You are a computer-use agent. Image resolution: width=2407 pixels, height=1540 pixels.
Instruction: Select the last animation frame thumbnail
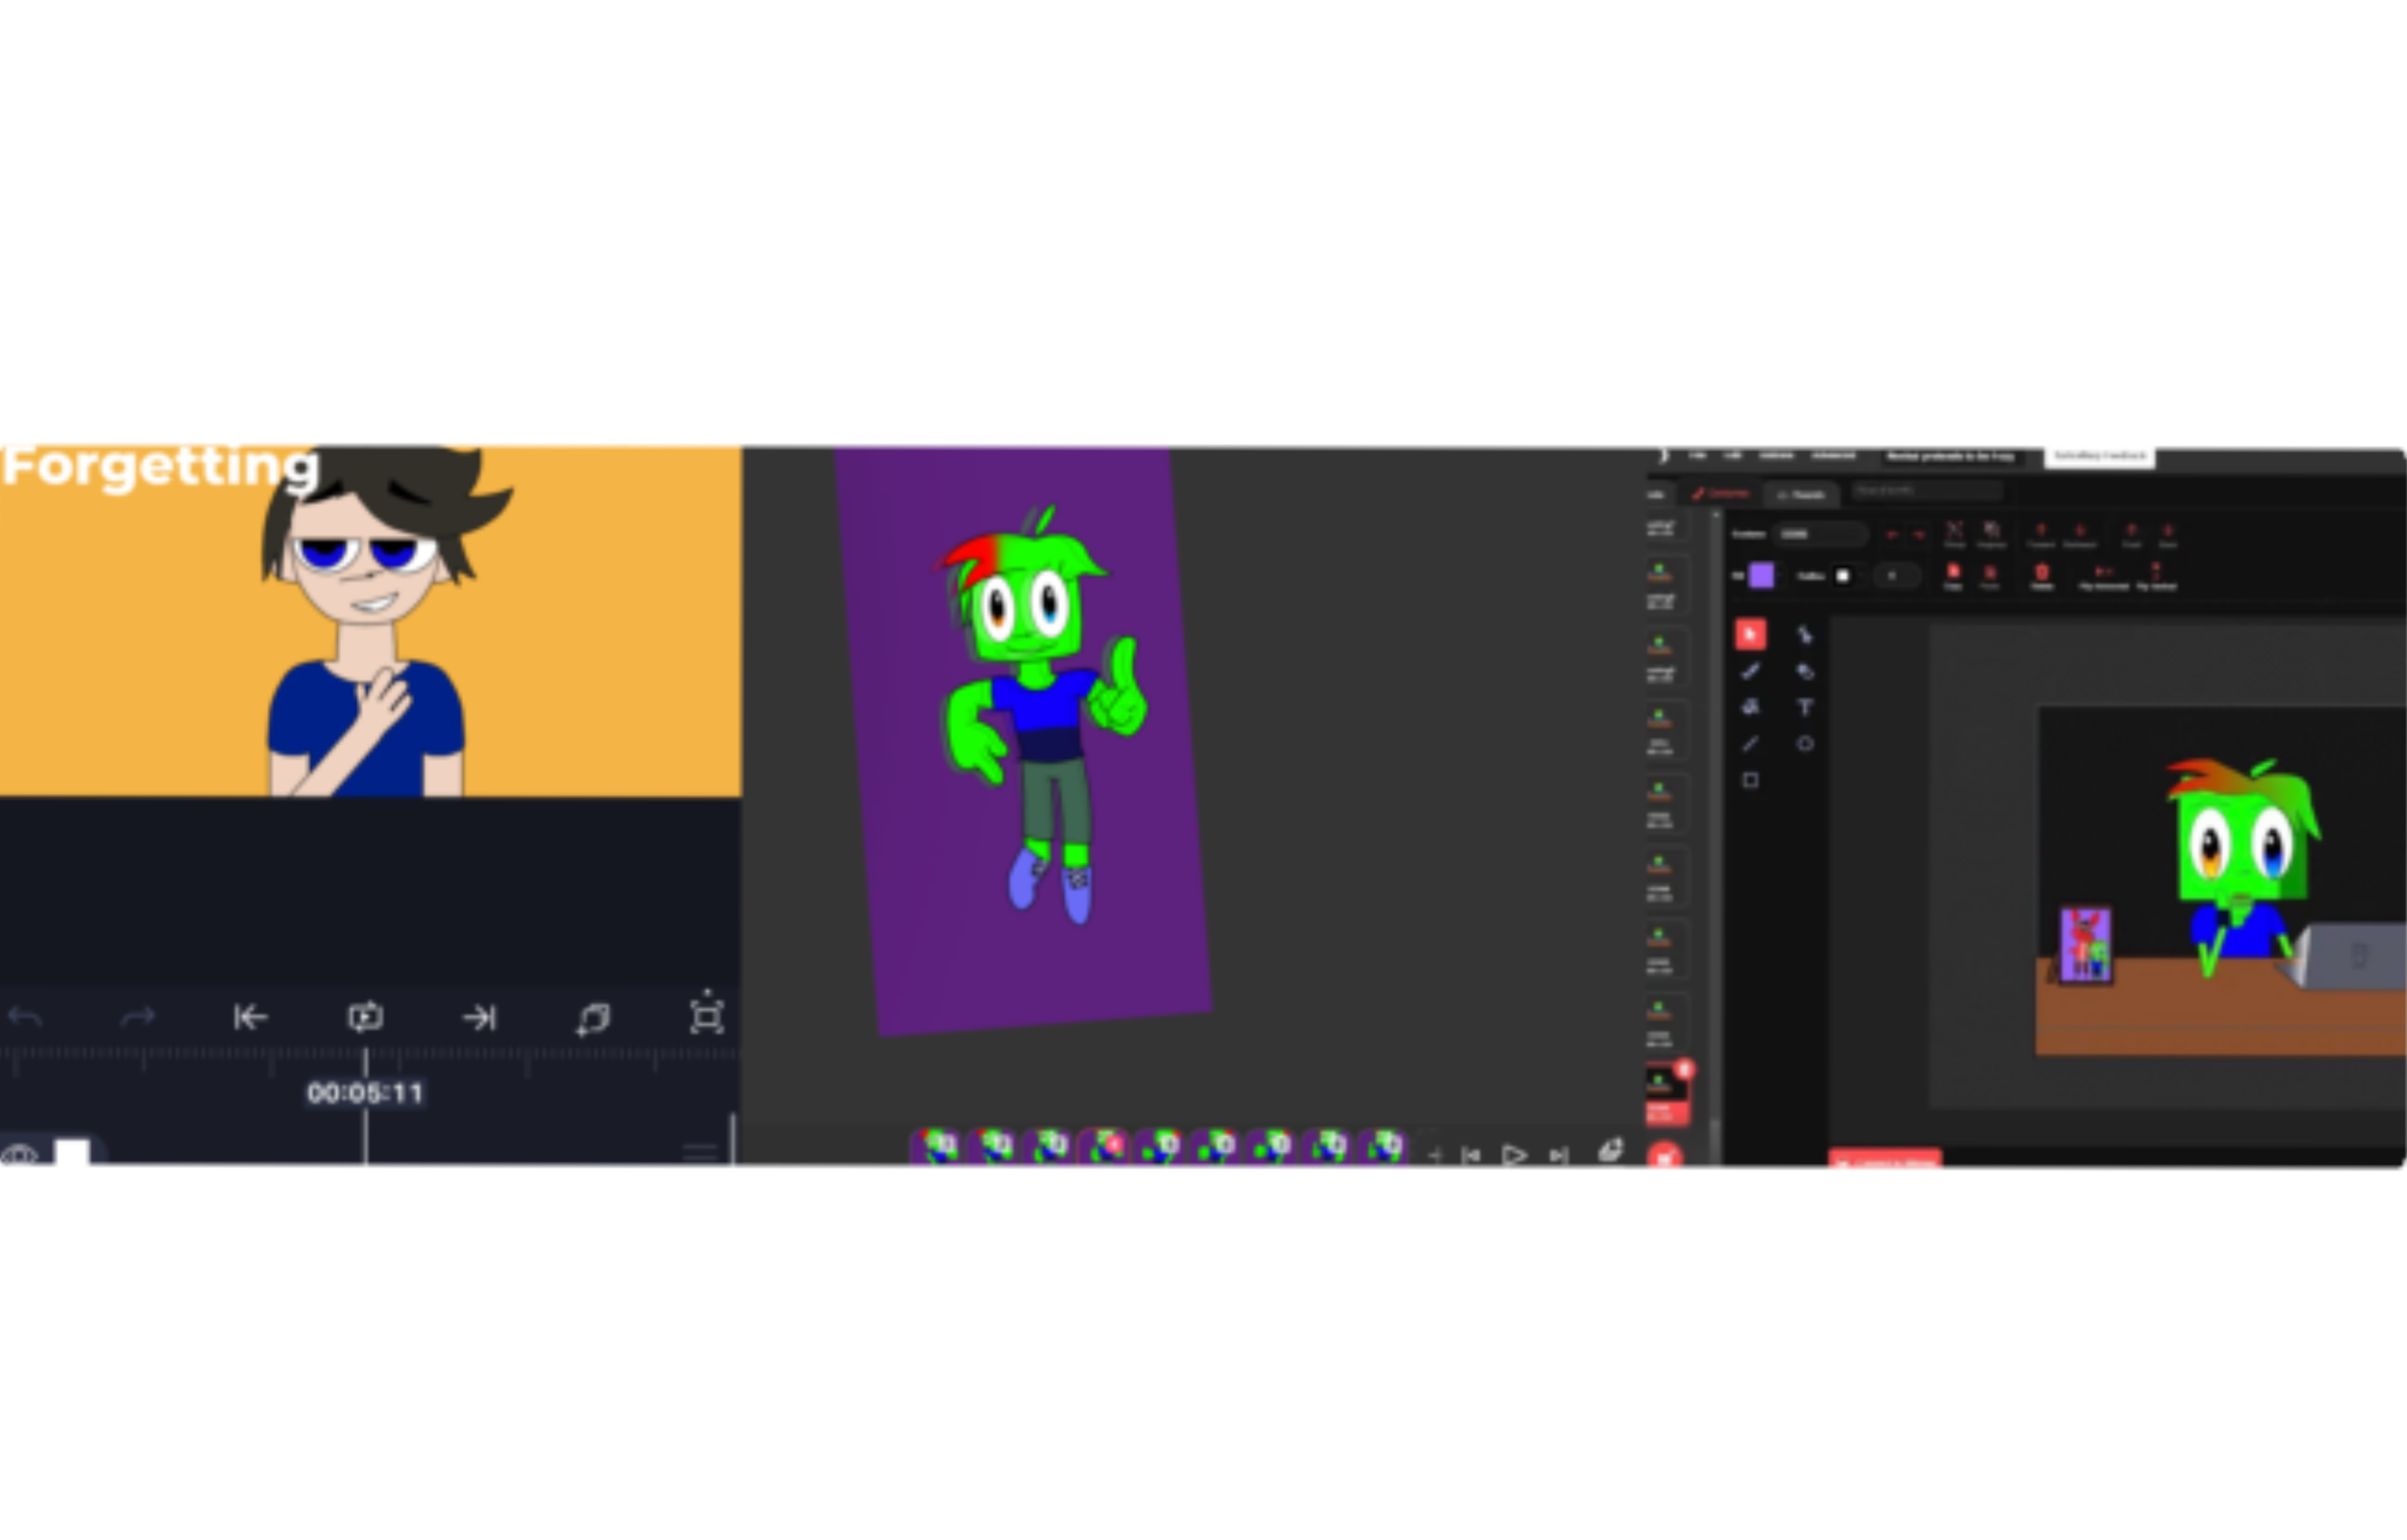pyautogui.click(x=1385, y=1146)
